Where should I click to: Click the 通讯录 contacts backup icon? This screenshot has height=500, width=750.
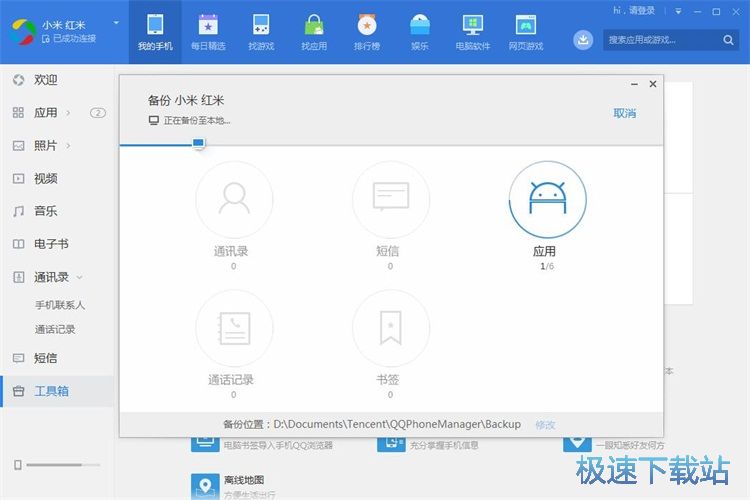234,200
